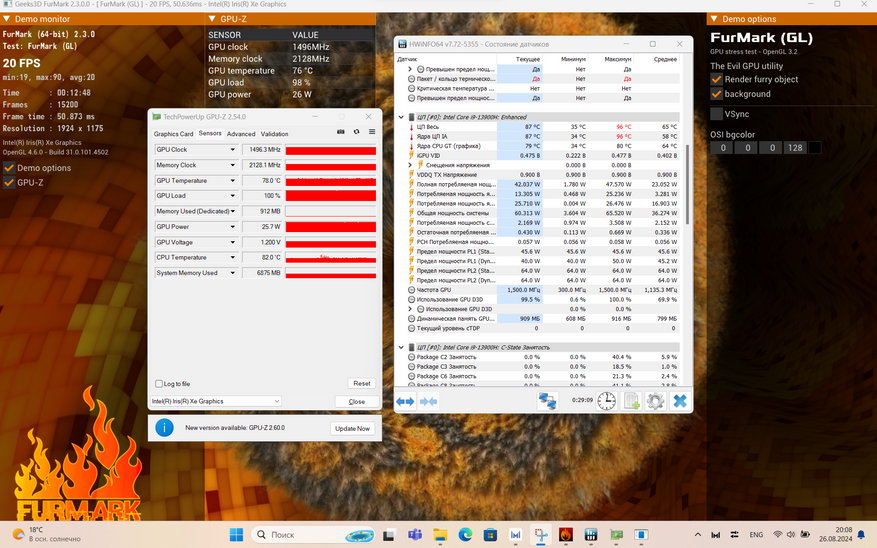This screenshot has height=548, width=877.
Task: Open Intel Iris Xe Graphics device selector
Action: pos(216,401)
